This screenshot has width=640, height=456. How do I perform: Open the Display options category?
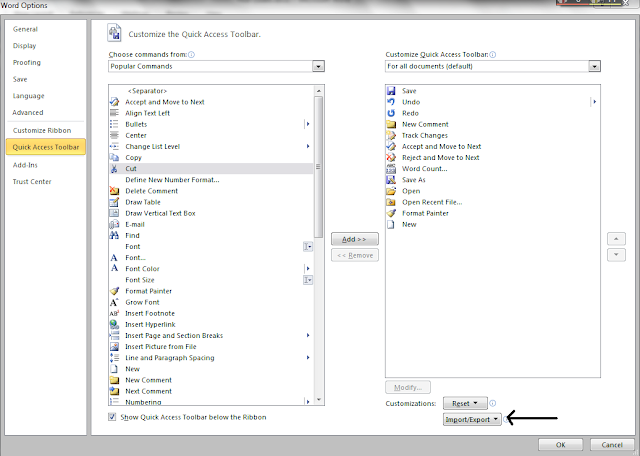click(24, 46)
